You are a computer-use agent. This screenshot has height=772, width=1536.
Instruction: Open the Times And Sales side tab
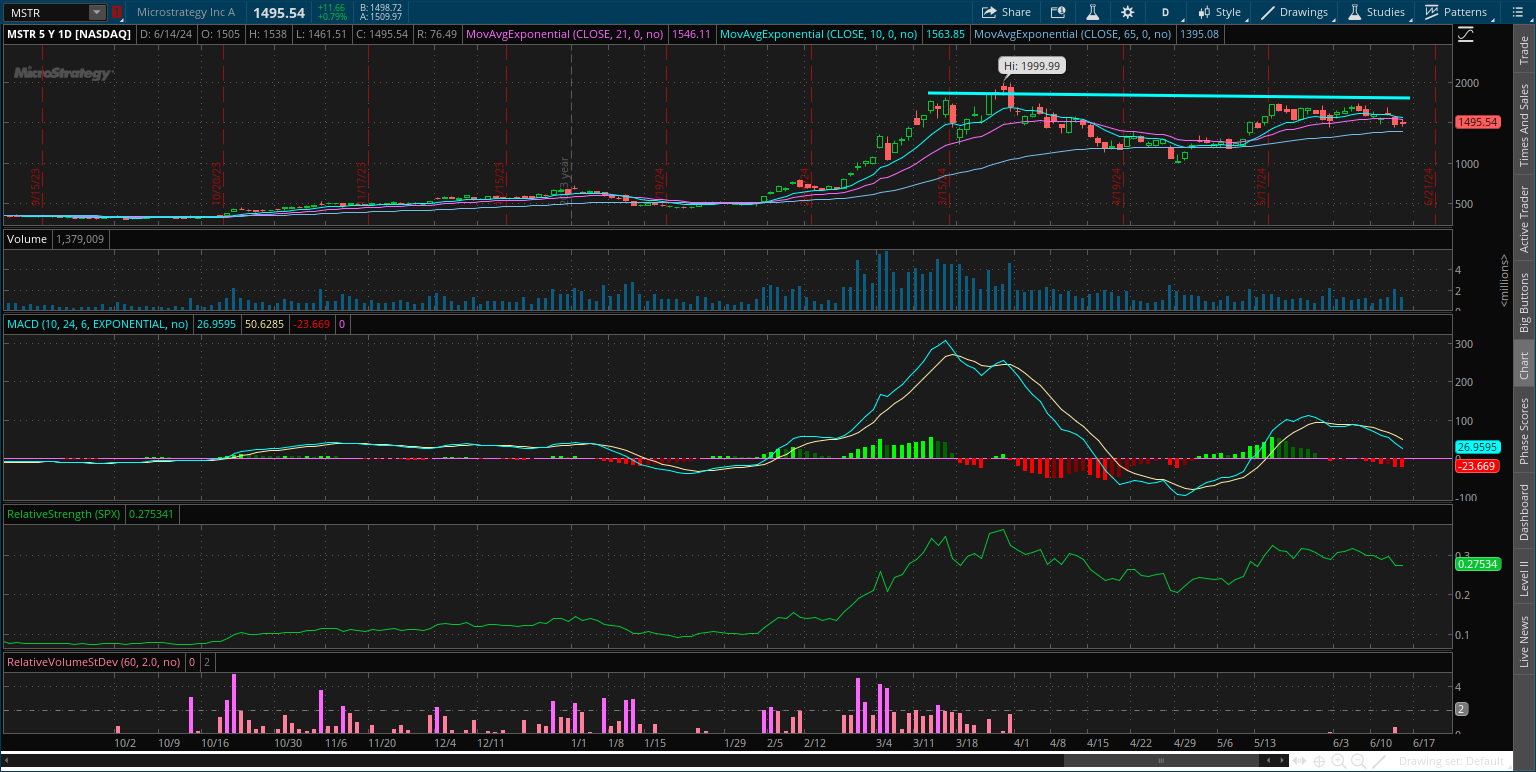point(1524,125)
